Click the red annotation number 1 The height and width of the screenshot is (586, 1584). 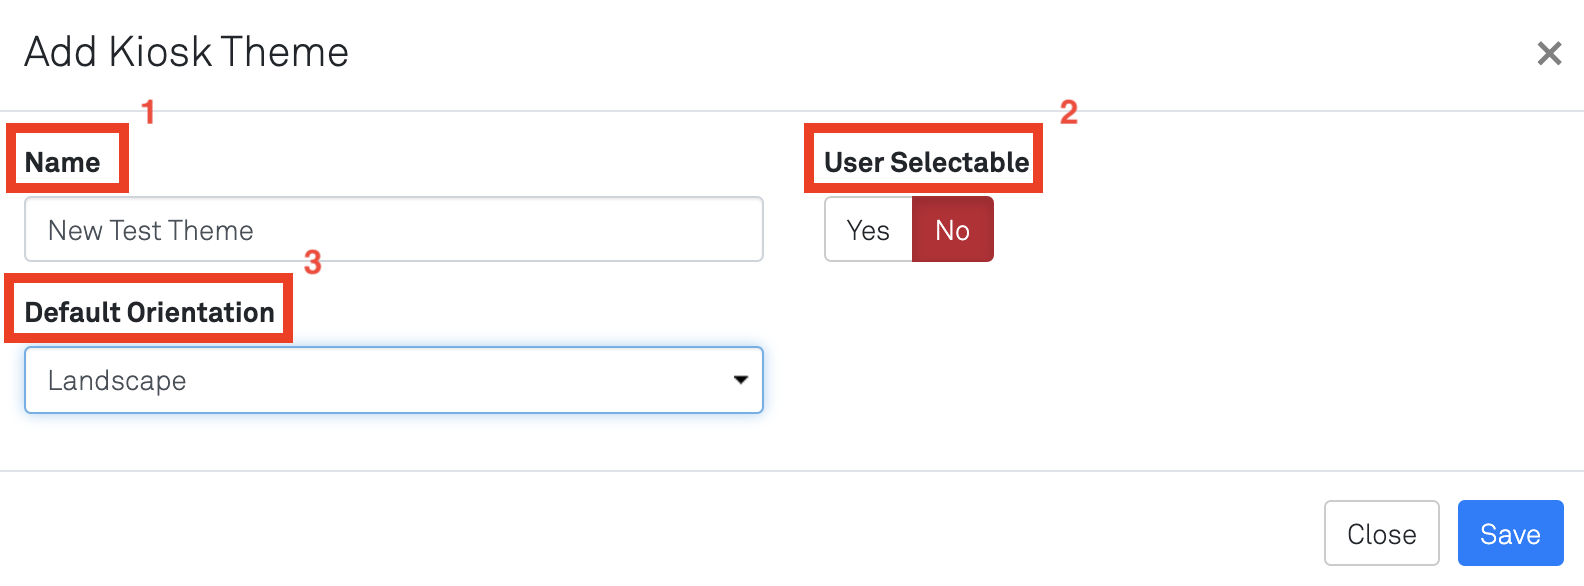pyautogui.click(x=148, y=112)
